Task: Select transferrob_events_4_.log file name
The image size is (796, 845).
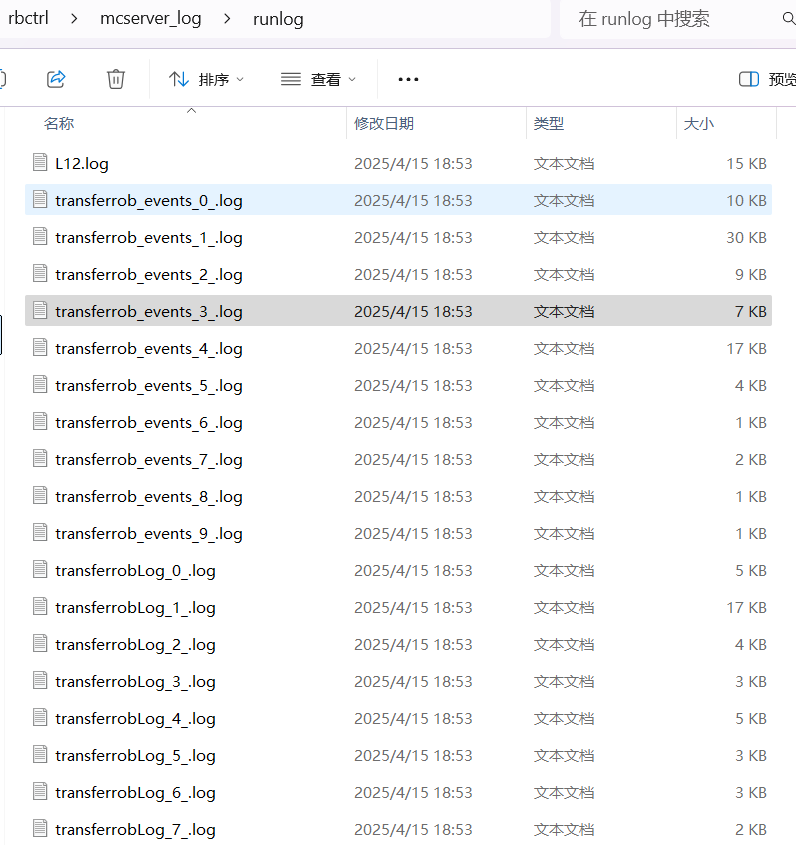Action: pos(149,348)
